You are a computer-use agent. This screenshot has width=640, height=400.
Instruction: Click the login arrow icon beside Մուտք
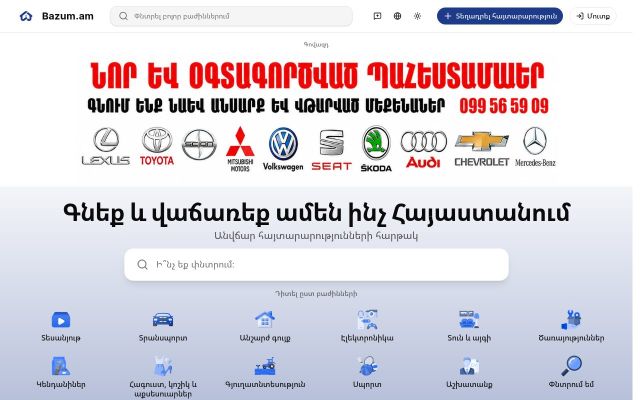click(x=580, y=16)
